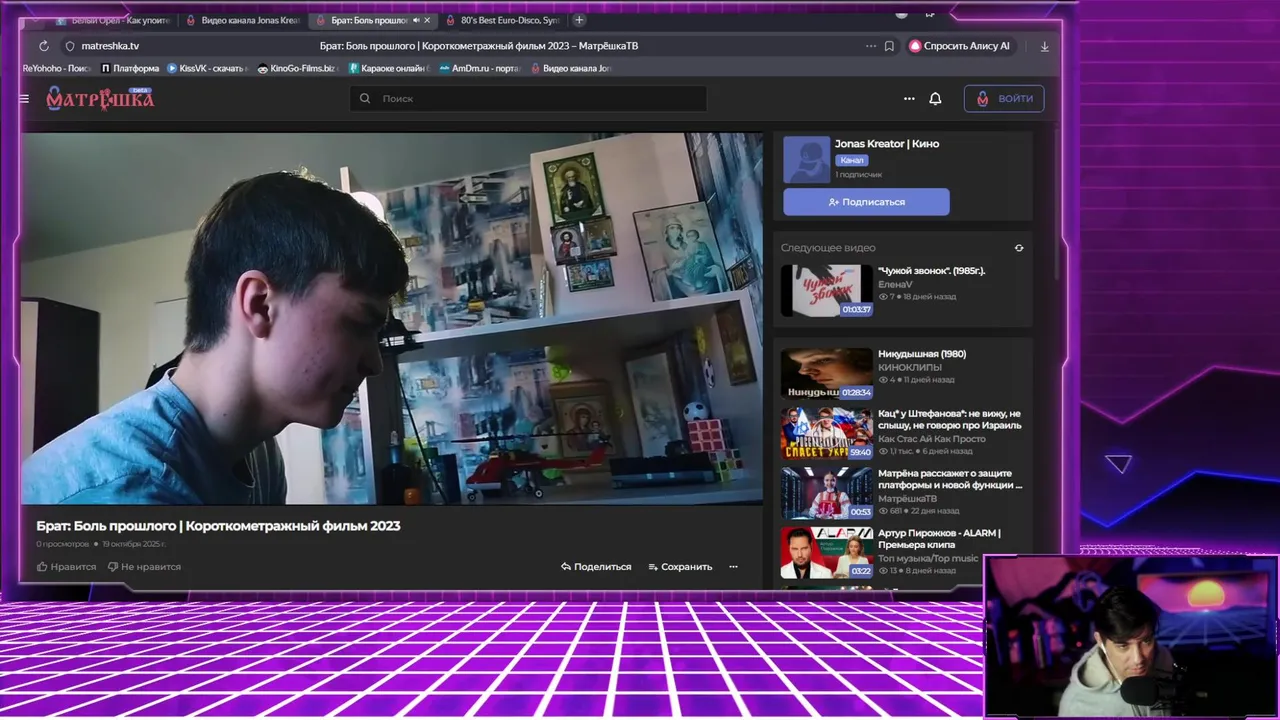Viewport: 1280px width, 720px height.
Task: Click the matreshka.tv address bar URL
Action: 110,46
